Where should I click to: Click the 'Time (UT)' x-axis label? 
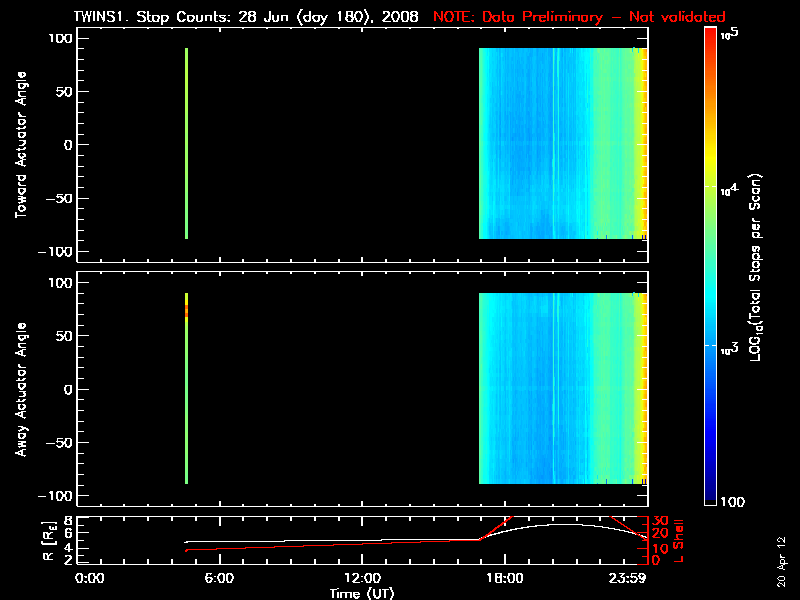click(x=363, y=593)
